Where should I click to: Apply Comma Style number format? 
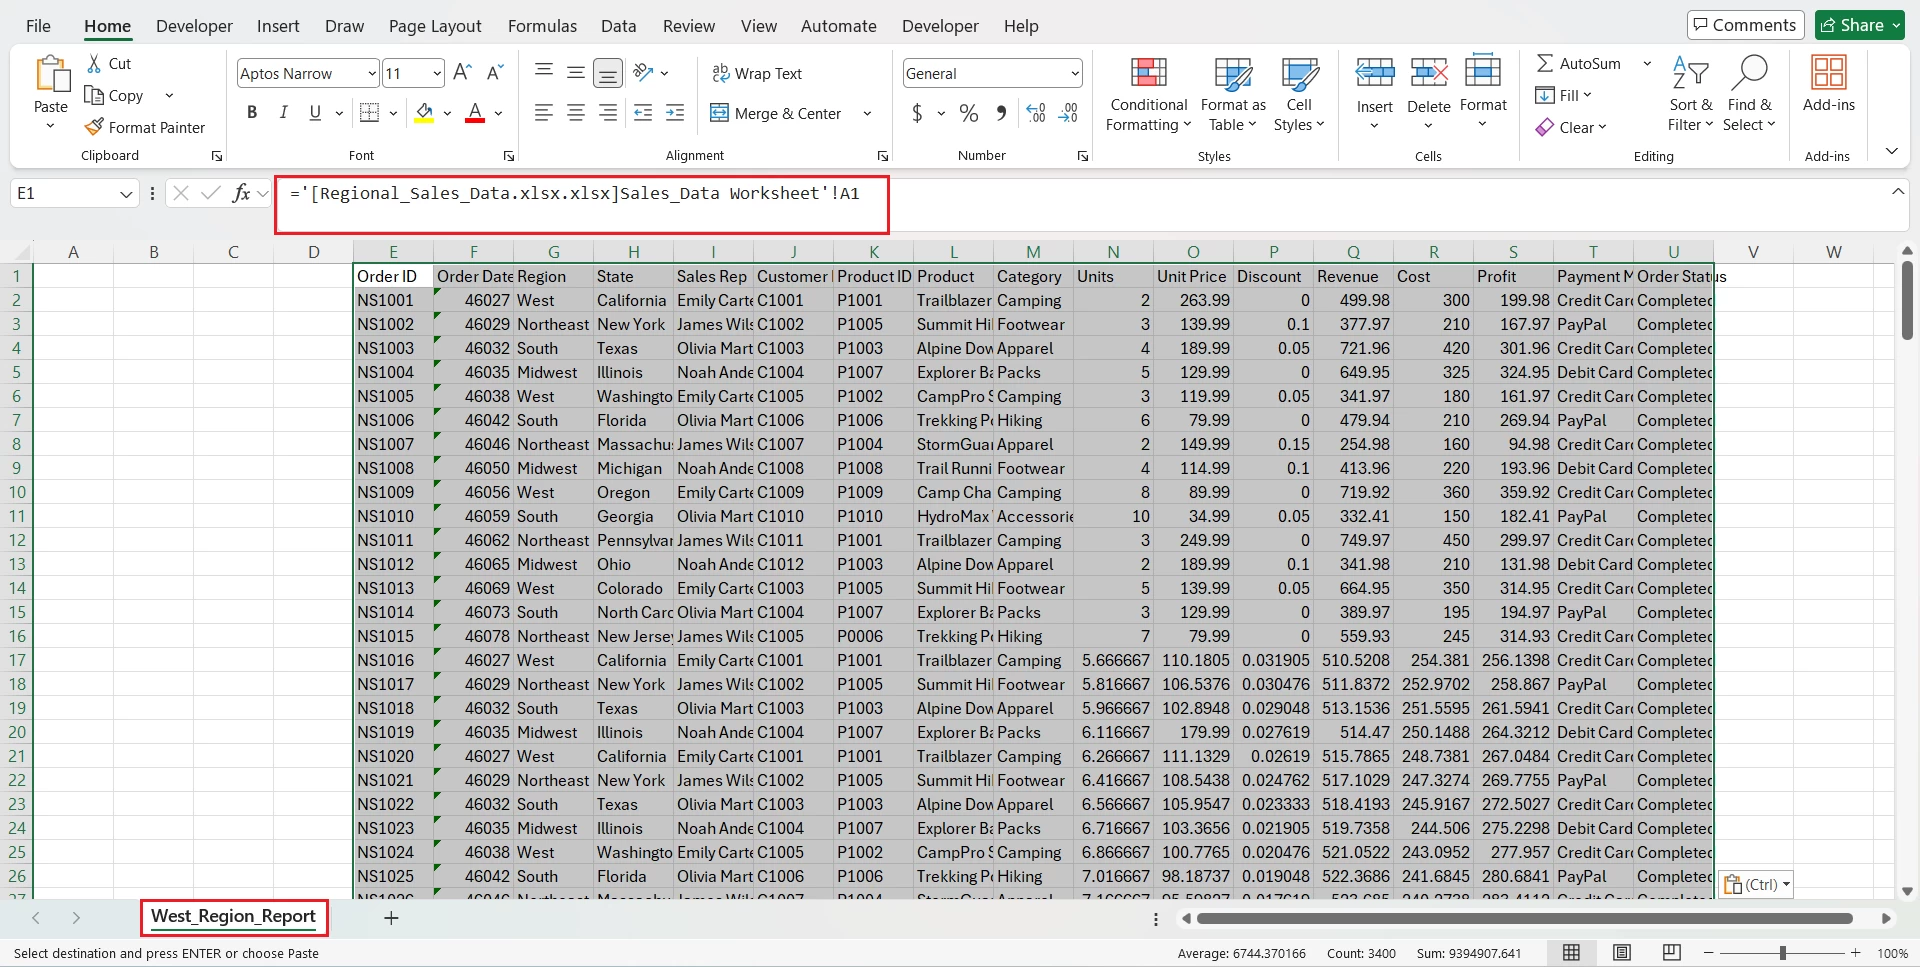click(1001, 113)
